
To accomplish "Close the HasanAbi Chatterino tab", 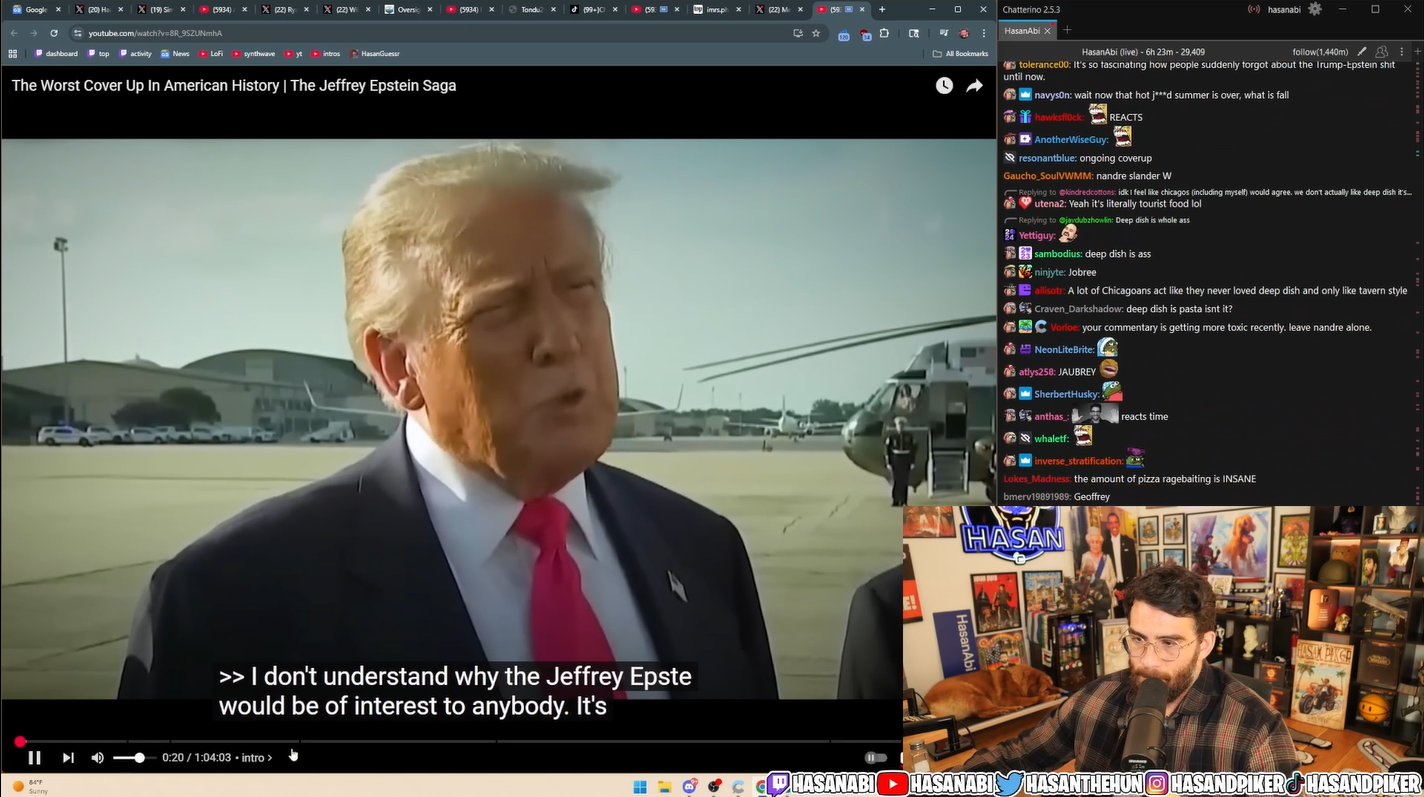I will pyautogui.click(x=1047, y=31).
